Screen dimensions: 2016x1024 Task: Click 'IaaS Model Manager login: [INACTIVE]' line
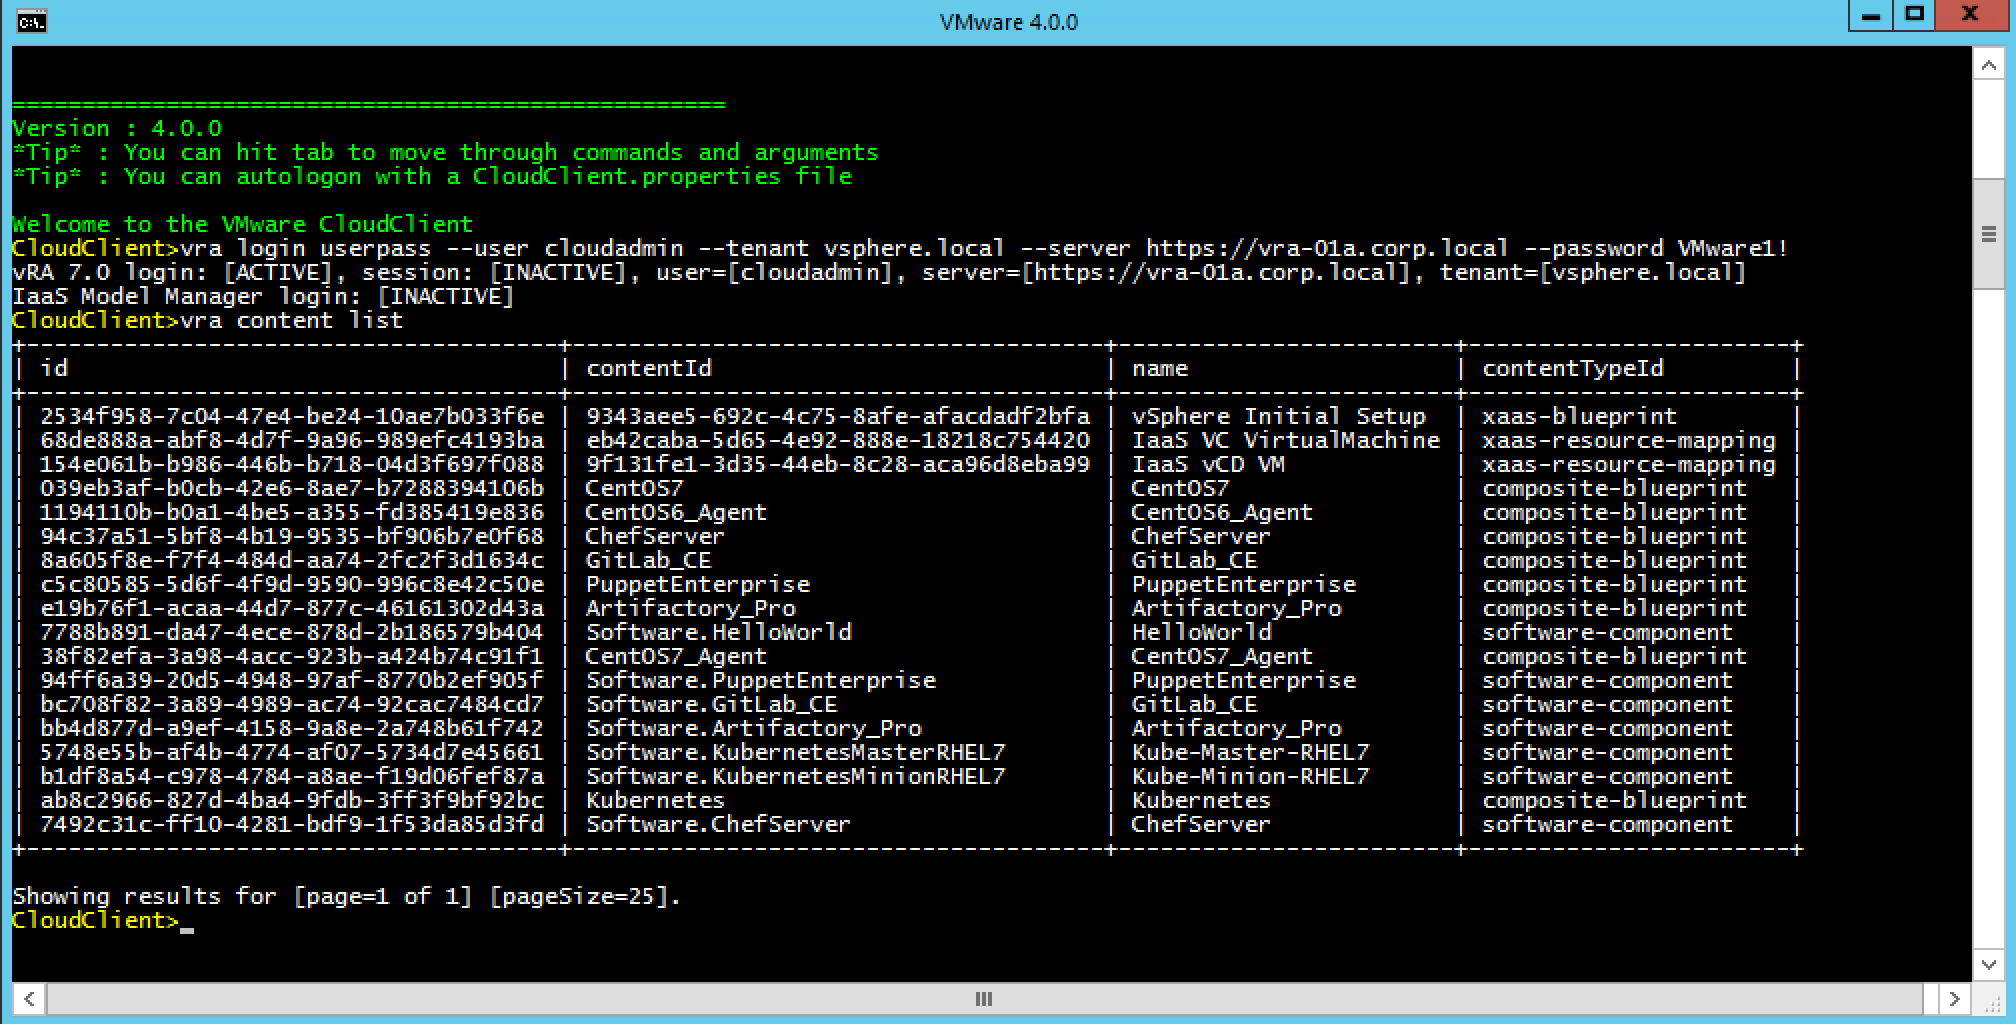click(x=263, y=296)
